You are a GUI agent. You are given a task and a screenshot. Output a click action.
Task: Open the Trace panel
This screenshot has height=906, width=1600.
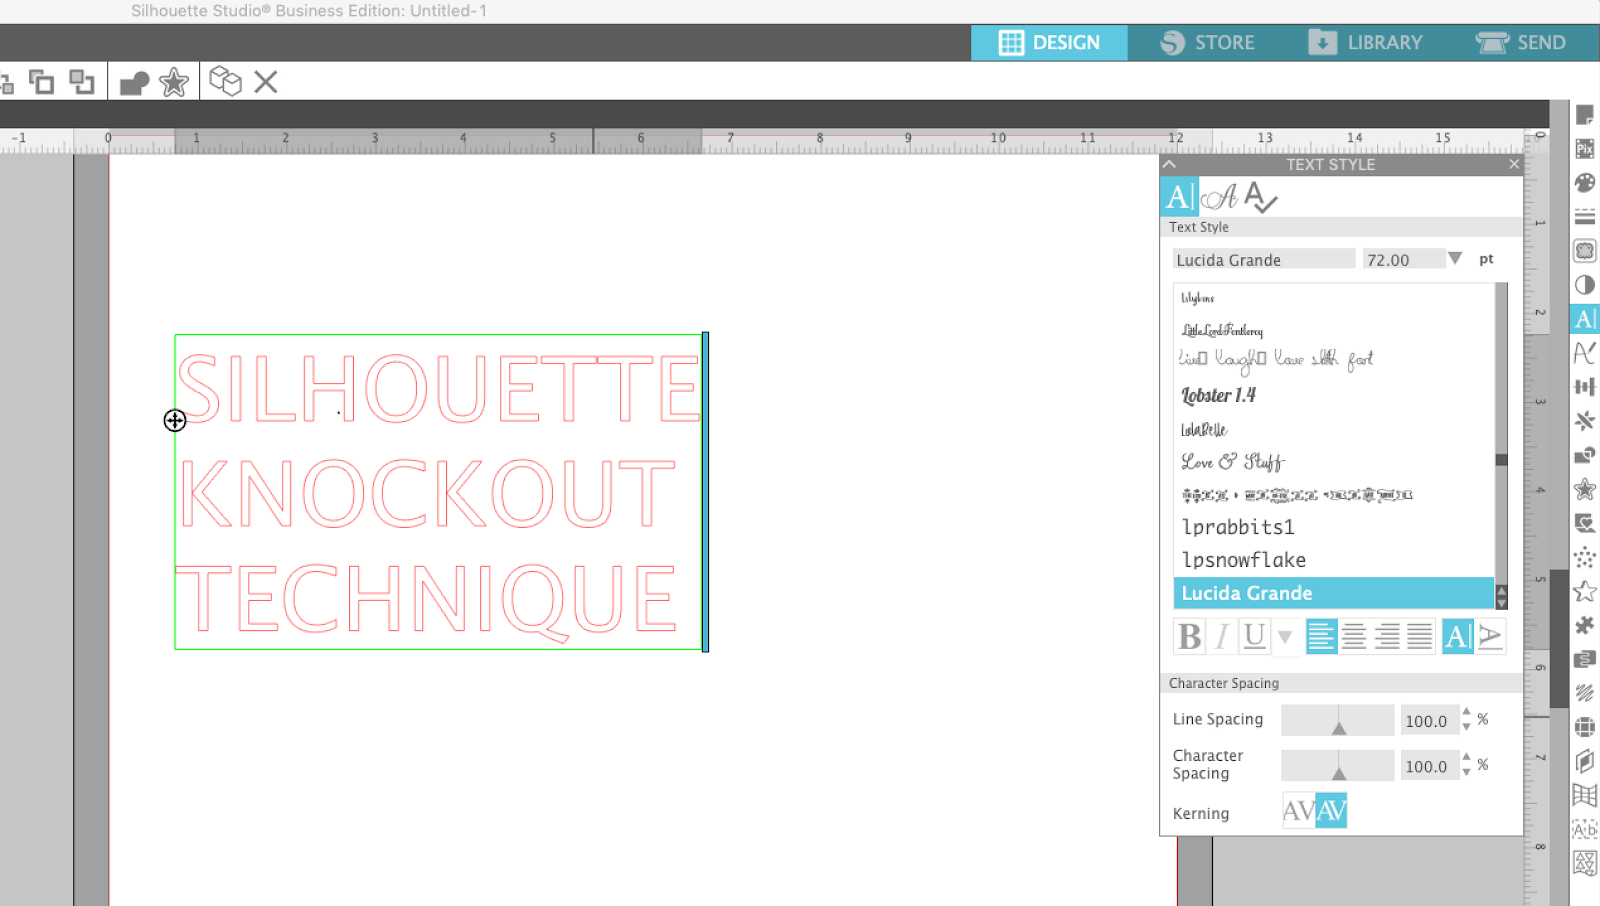point(1585,249)
